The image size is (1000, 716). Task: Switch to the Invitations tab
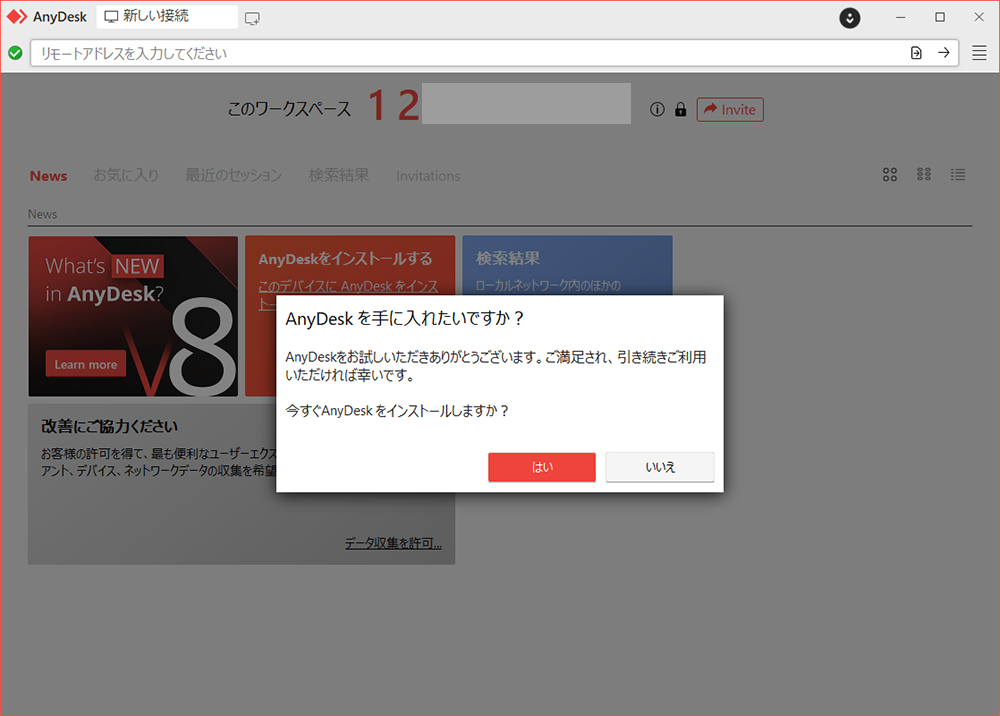click(x=428, y=176)
